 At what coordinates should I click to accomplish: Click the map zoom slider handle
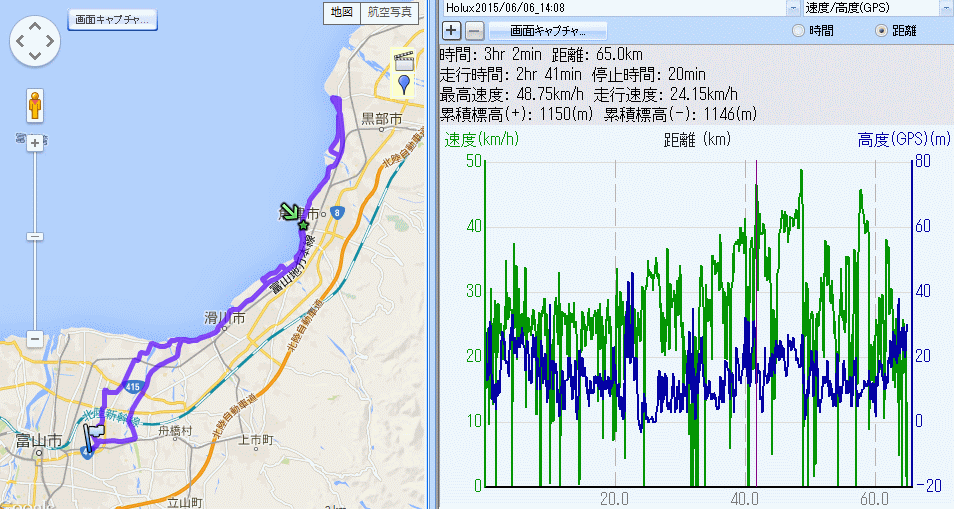pos(35,237)
